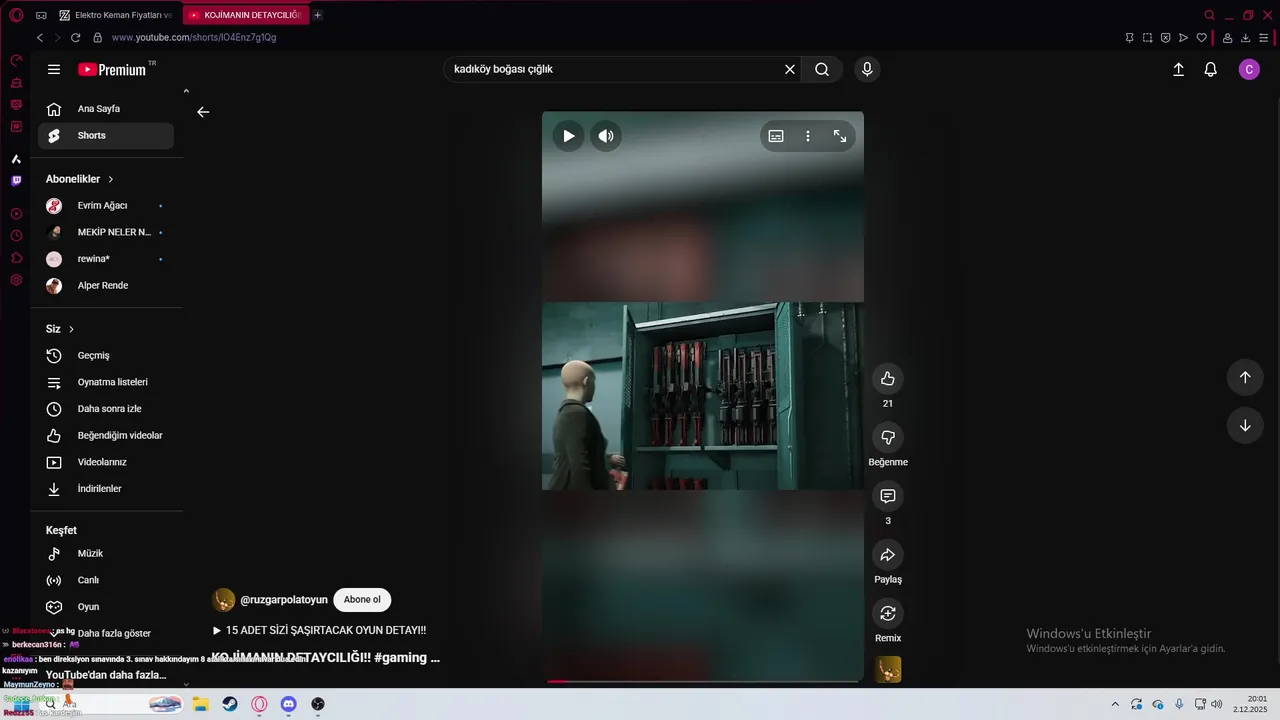1280x720 pixels.
Task: Open the Alper Rende subscription
Action: point(106,286)
